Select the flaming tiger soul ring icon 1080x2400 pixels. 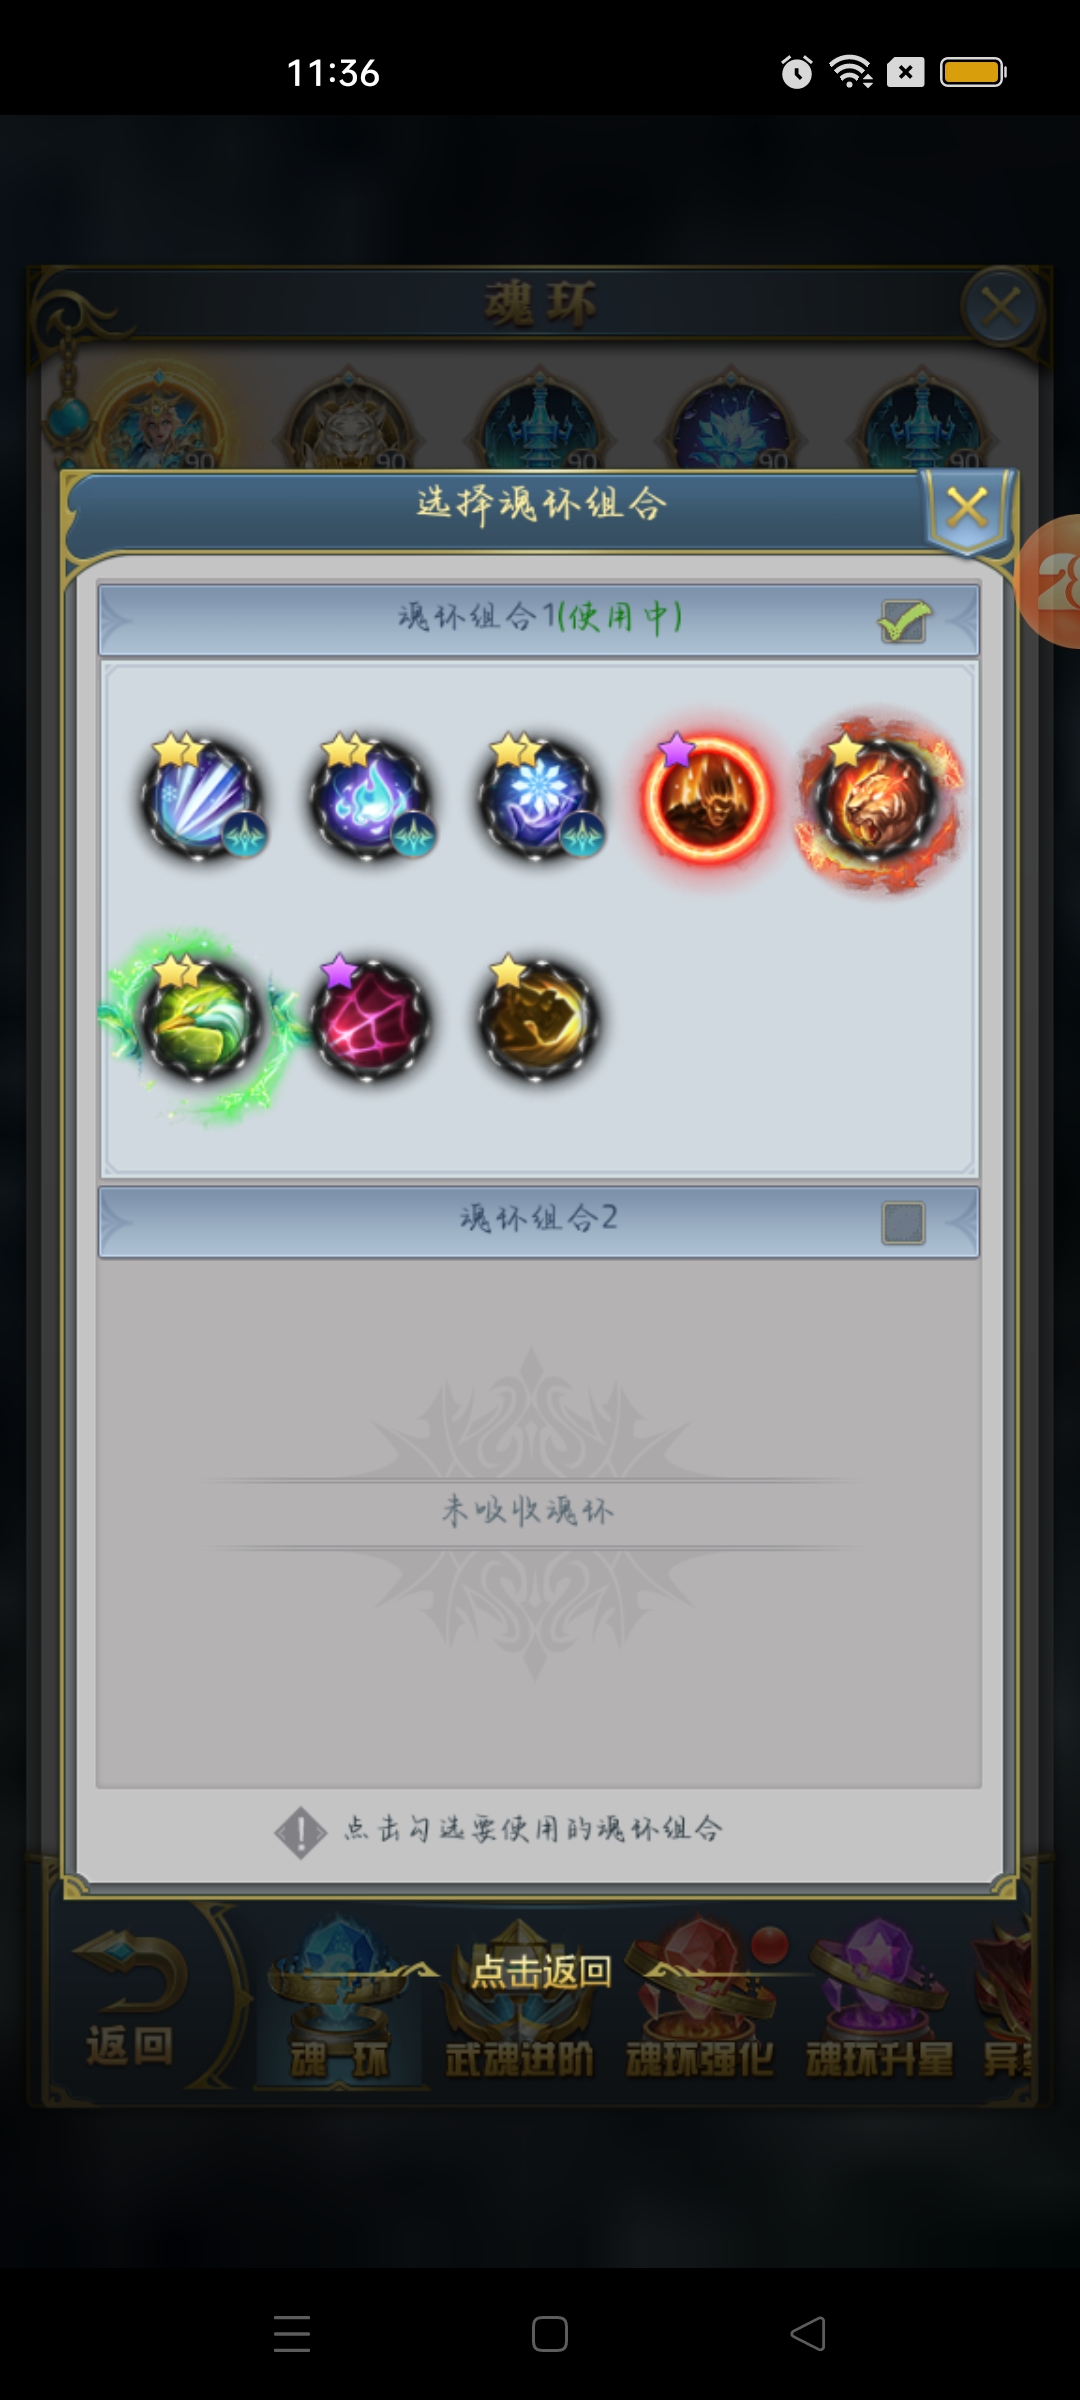(877, 800)
